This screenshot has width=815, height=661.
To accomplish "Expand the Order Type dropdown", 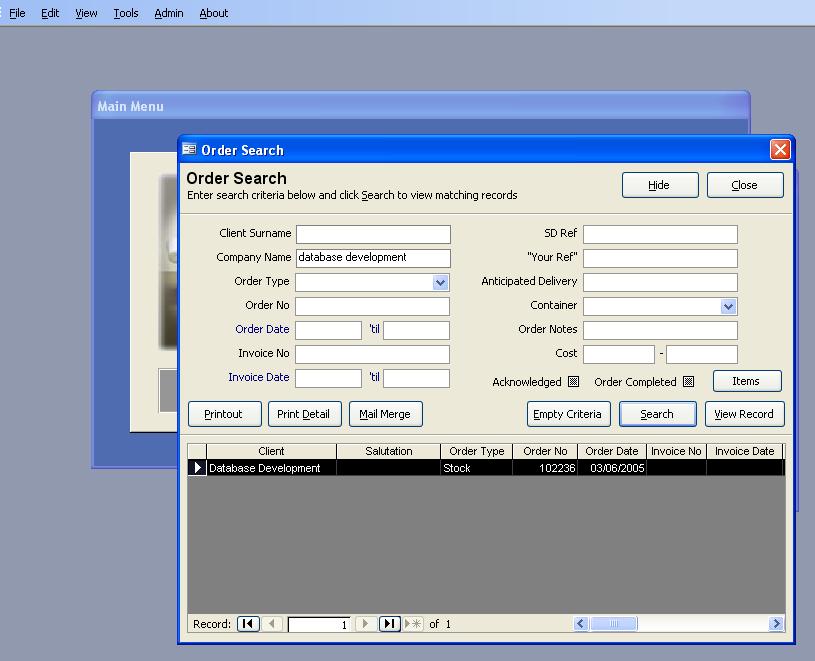I will [x=441, y=283].
